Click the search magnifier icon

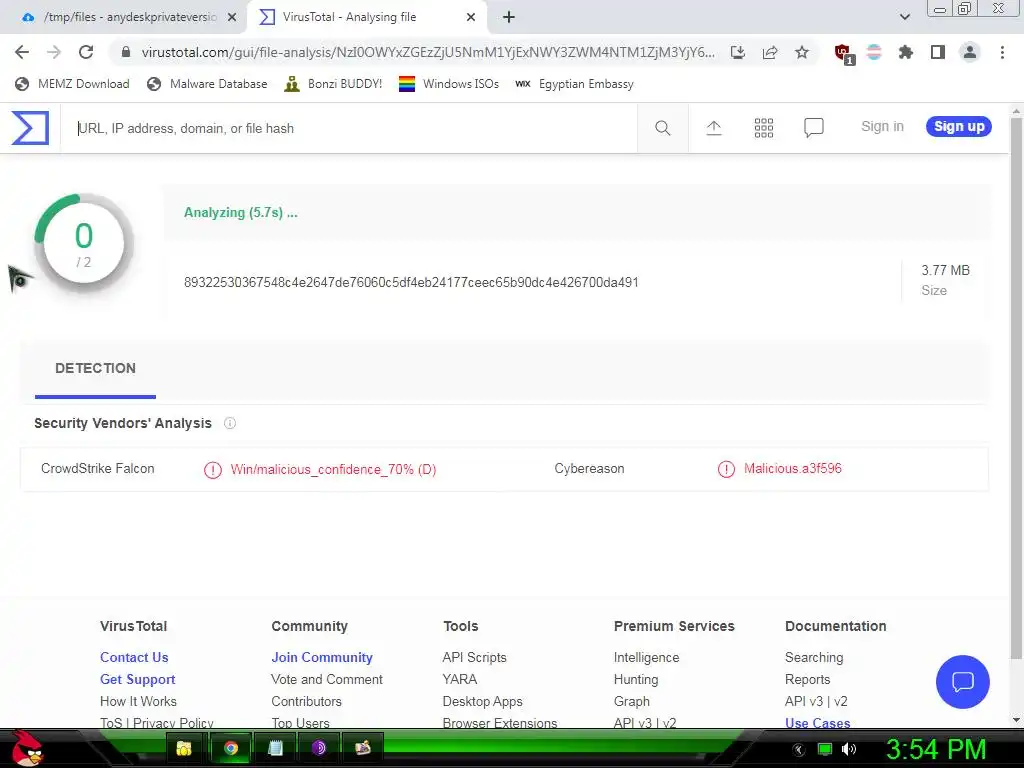(x=662, y=128)
